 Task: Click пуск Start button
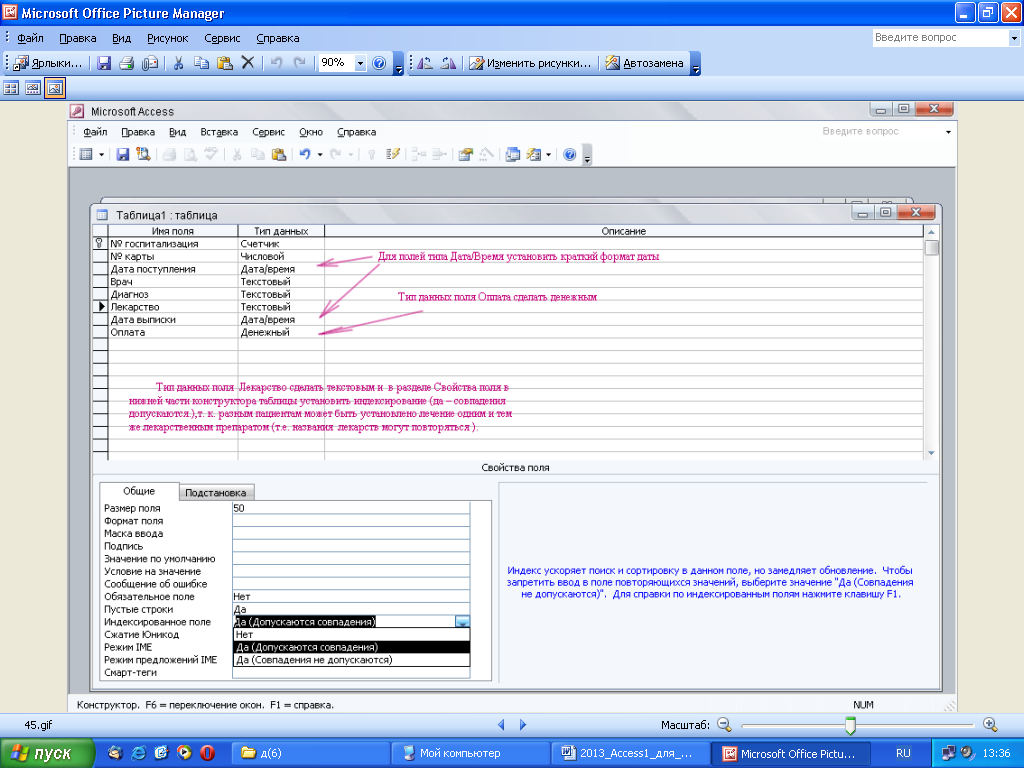point(47,754)
